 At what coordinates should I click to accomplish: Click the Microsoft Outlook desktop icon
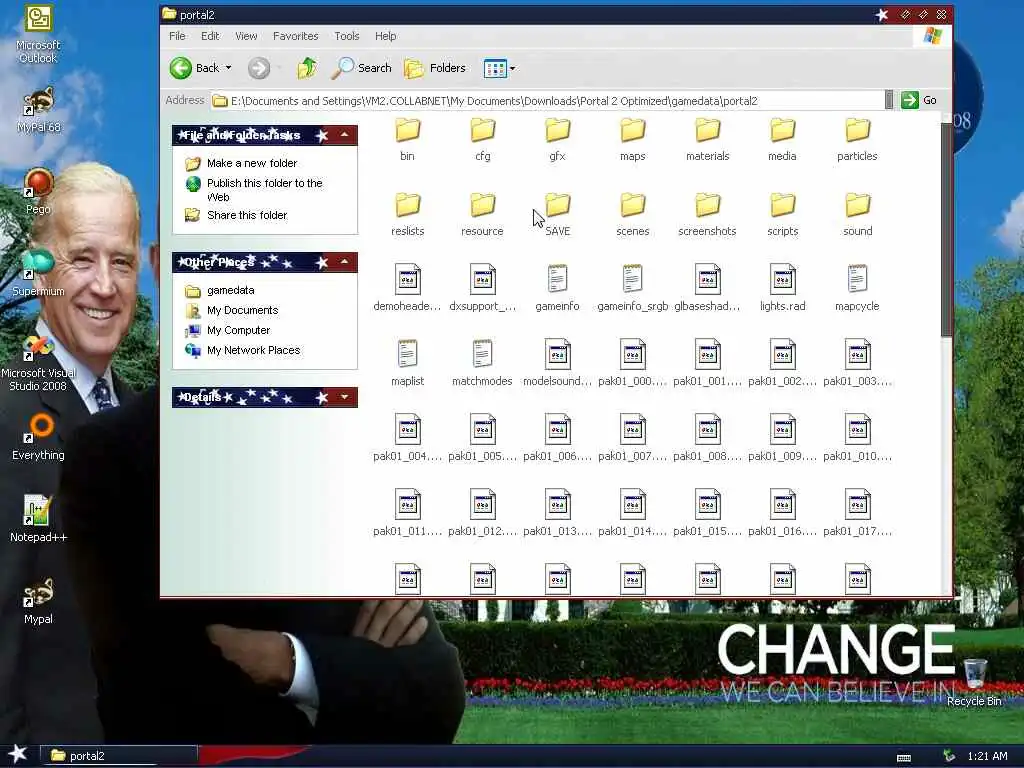[x=38, y=20]
